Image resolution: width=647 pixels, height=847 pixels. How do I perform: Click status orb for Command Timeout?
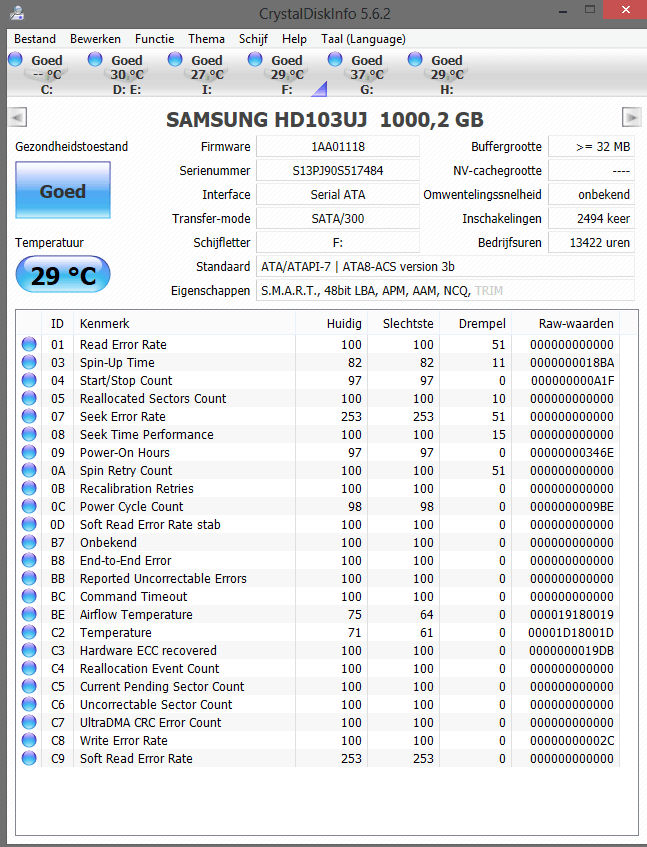(x=29, y=596)
